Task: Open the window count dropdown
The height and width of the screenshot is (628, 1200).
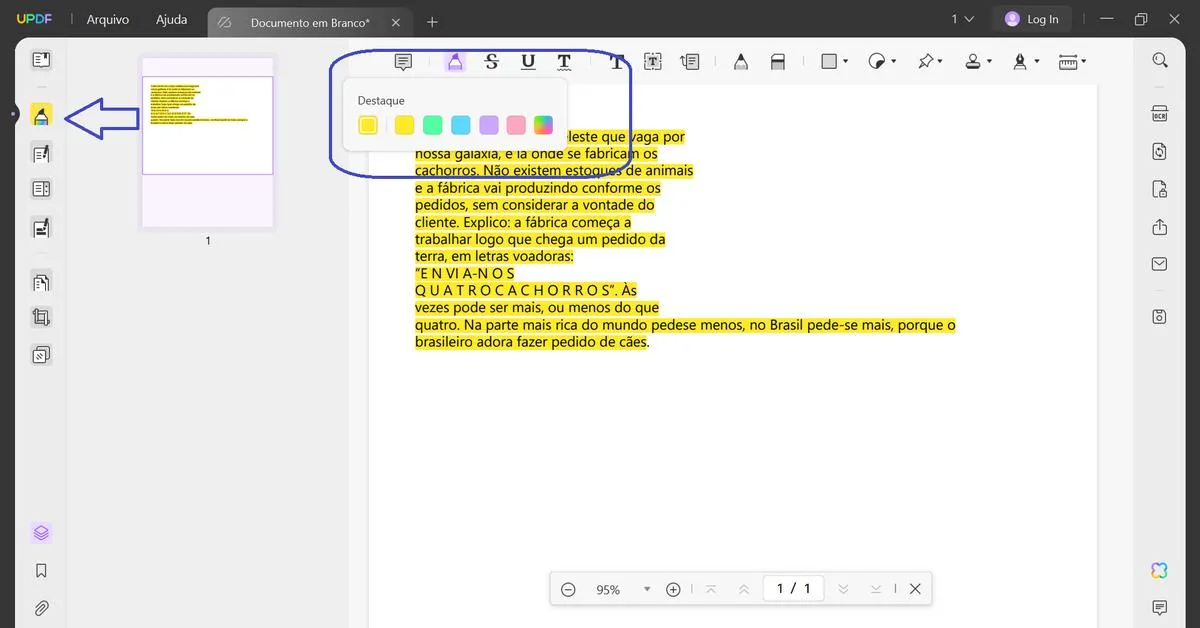Action: click(962, 19)
